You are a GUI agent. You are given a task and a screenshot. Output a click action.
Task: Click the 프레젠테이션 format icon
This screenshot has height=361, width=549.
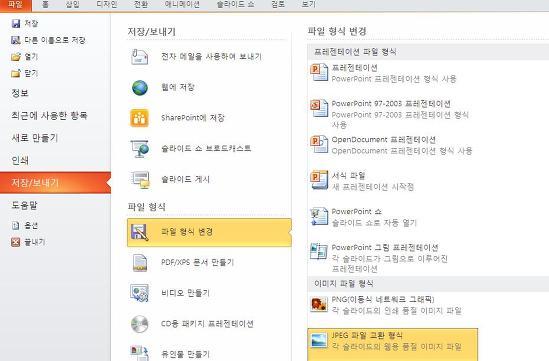point(319,72)
